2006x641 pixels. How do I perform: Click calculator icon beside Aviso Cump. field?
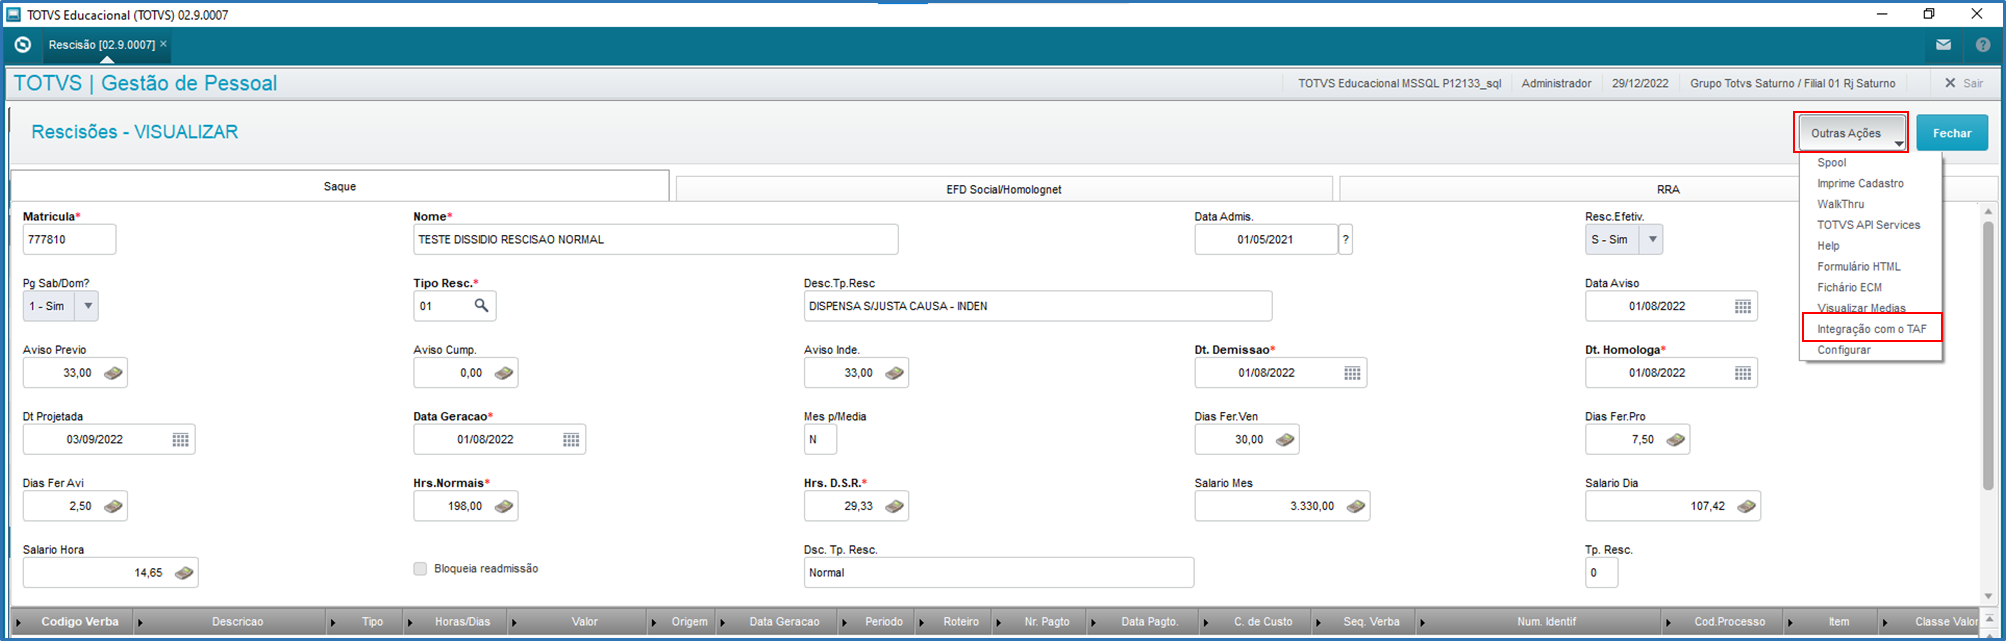coord(504,373)
